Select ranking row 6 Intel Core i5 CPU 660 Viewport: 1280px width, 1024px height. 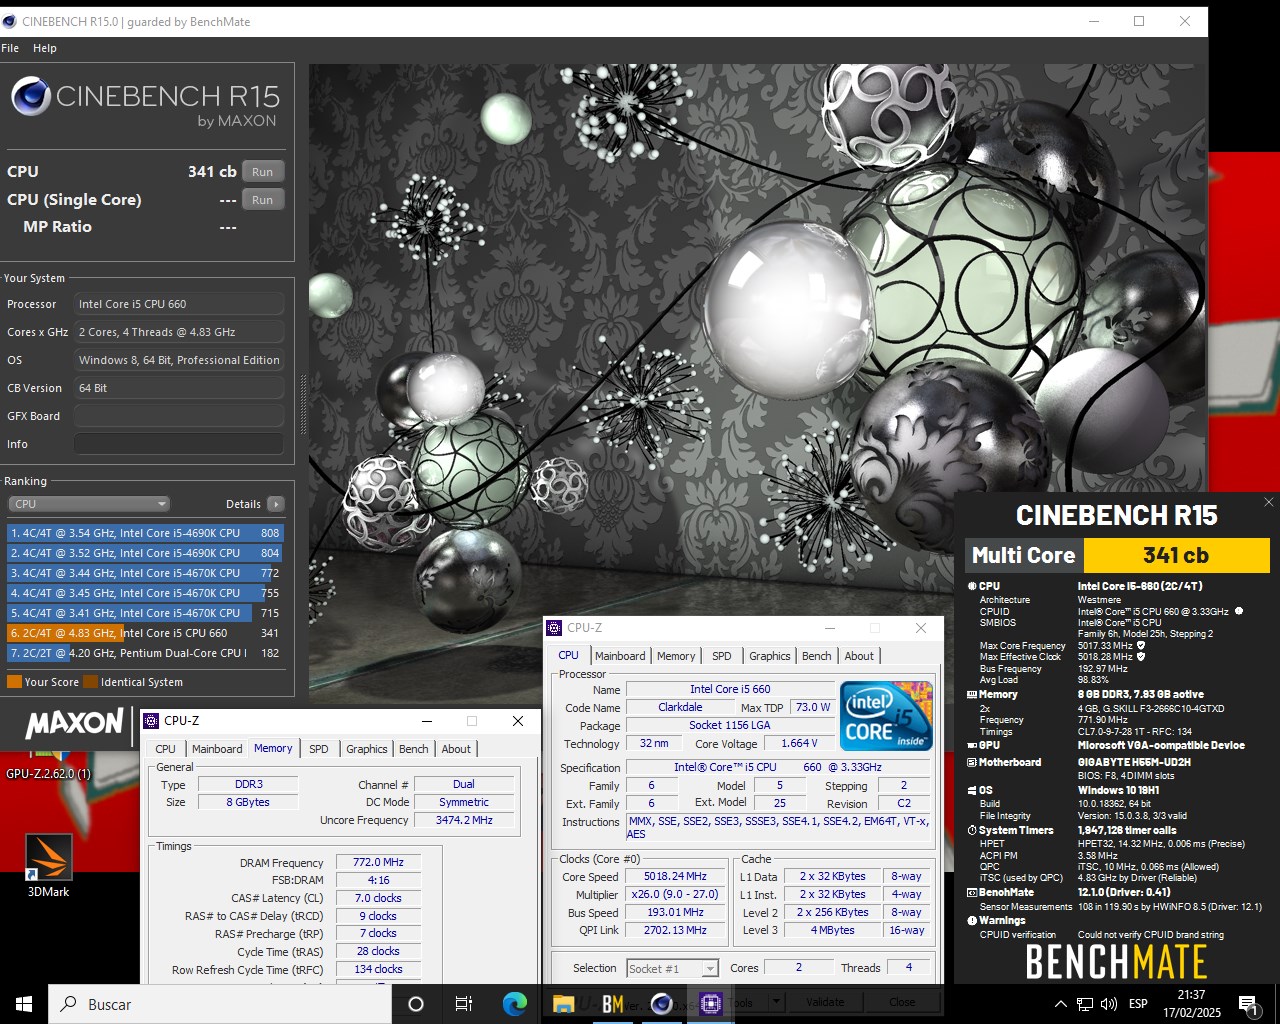pyautogui.click(x=145, y=633)
